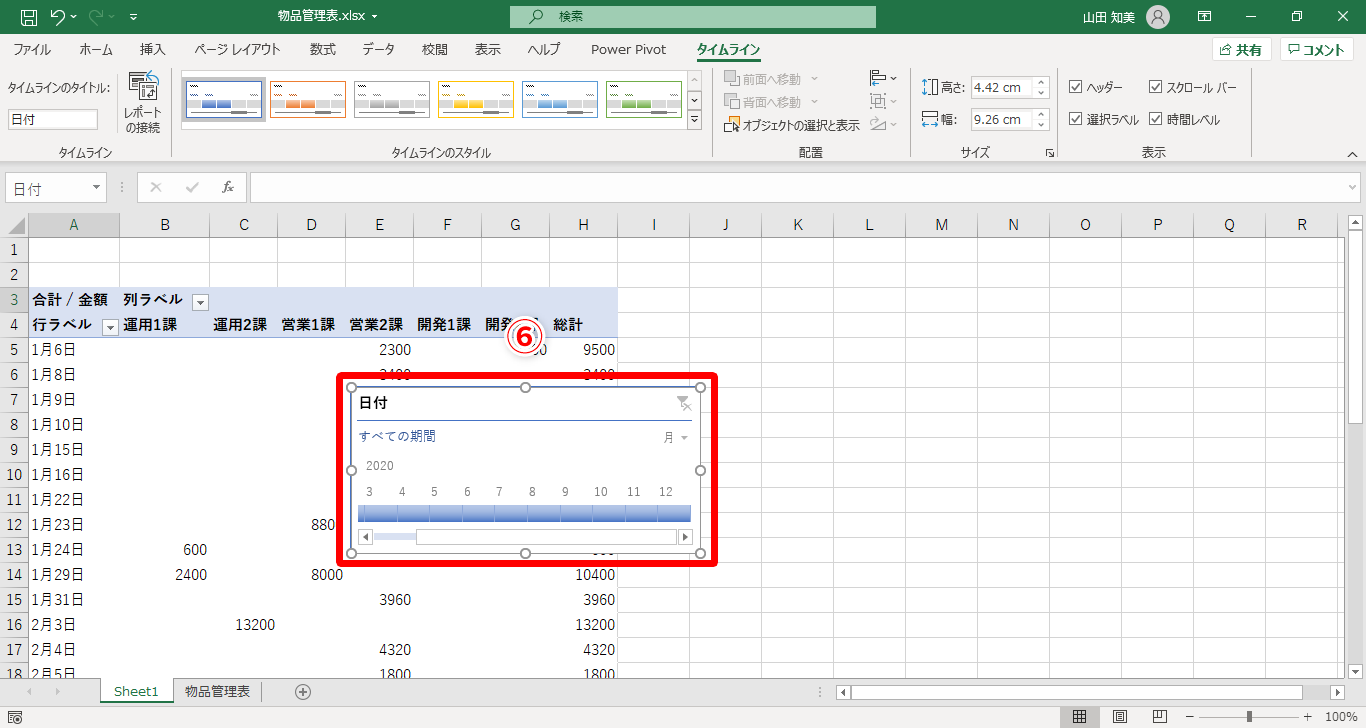Open the Customize Quick Access Toolbar dropdown
Viewport: 1366px width, 728px height.
134,17
